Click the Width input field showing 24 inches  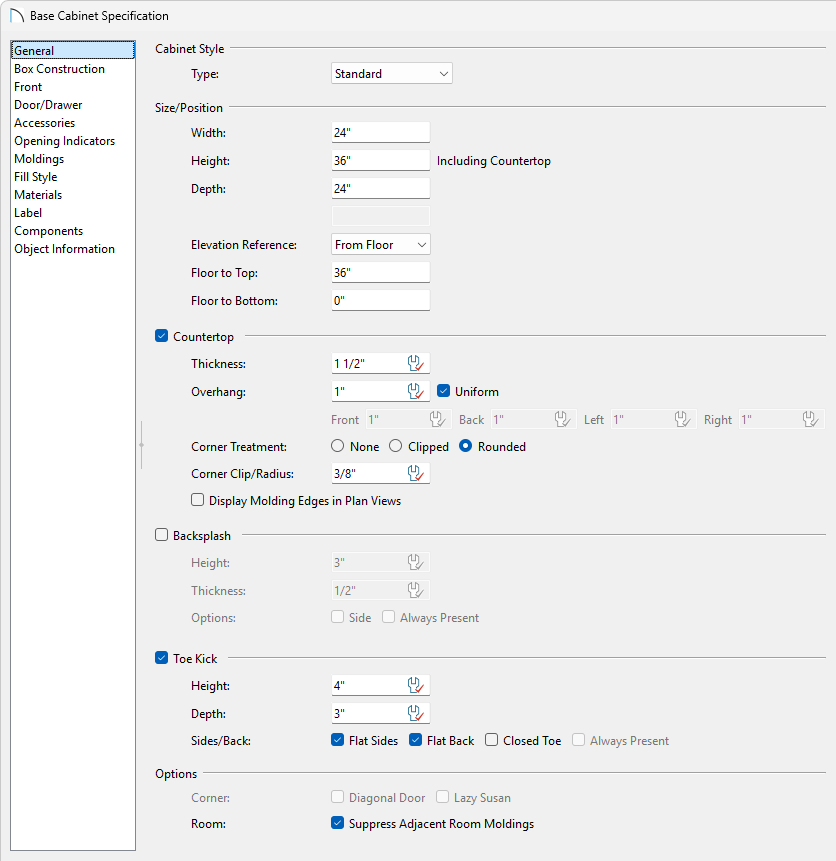[380, 132]
